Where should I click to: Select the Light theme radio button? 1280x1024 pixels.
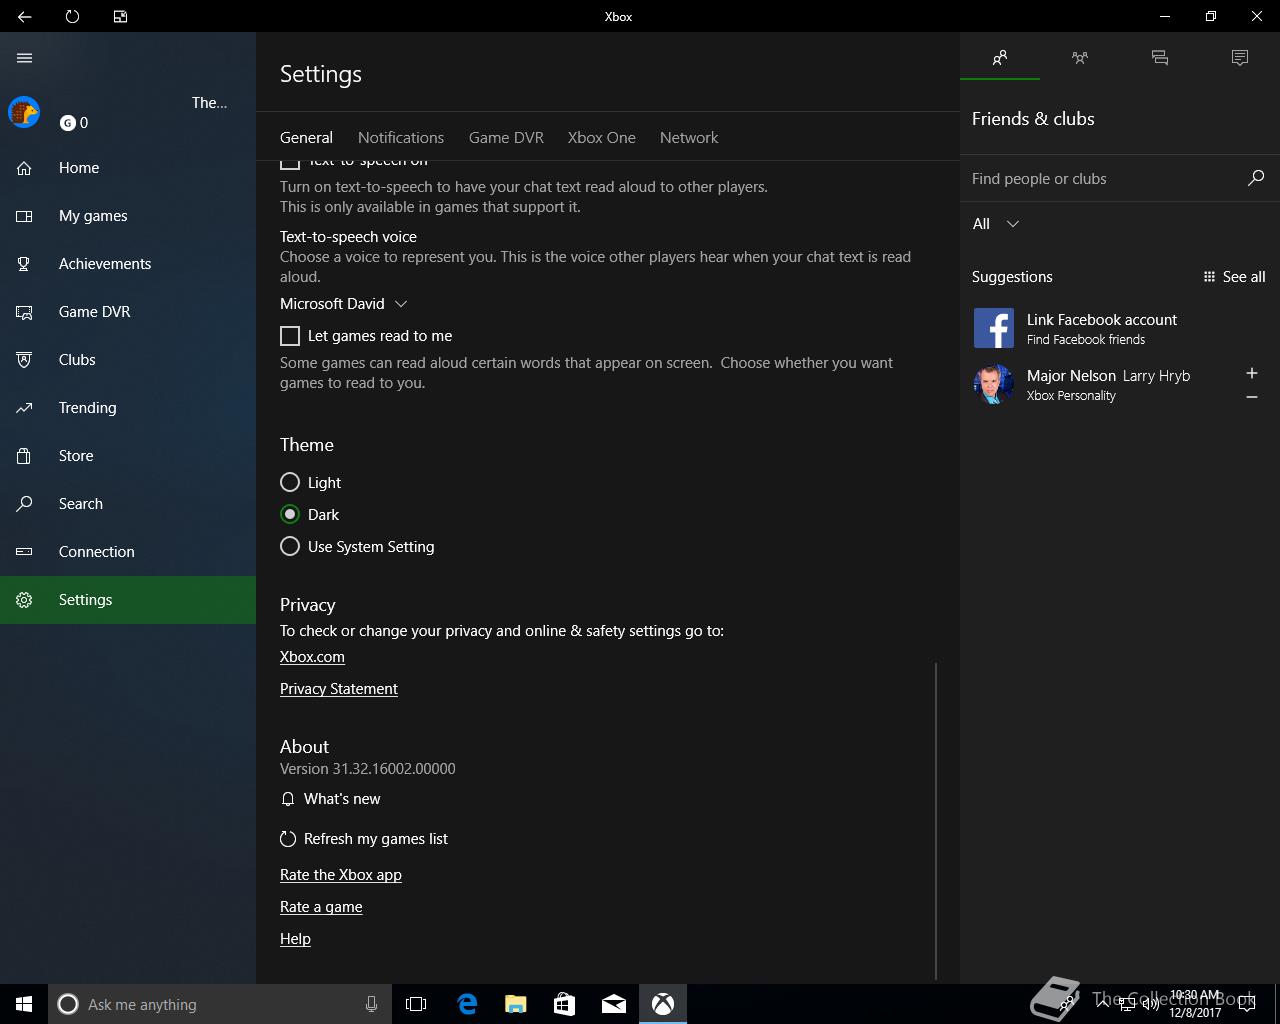pos(290,483)
